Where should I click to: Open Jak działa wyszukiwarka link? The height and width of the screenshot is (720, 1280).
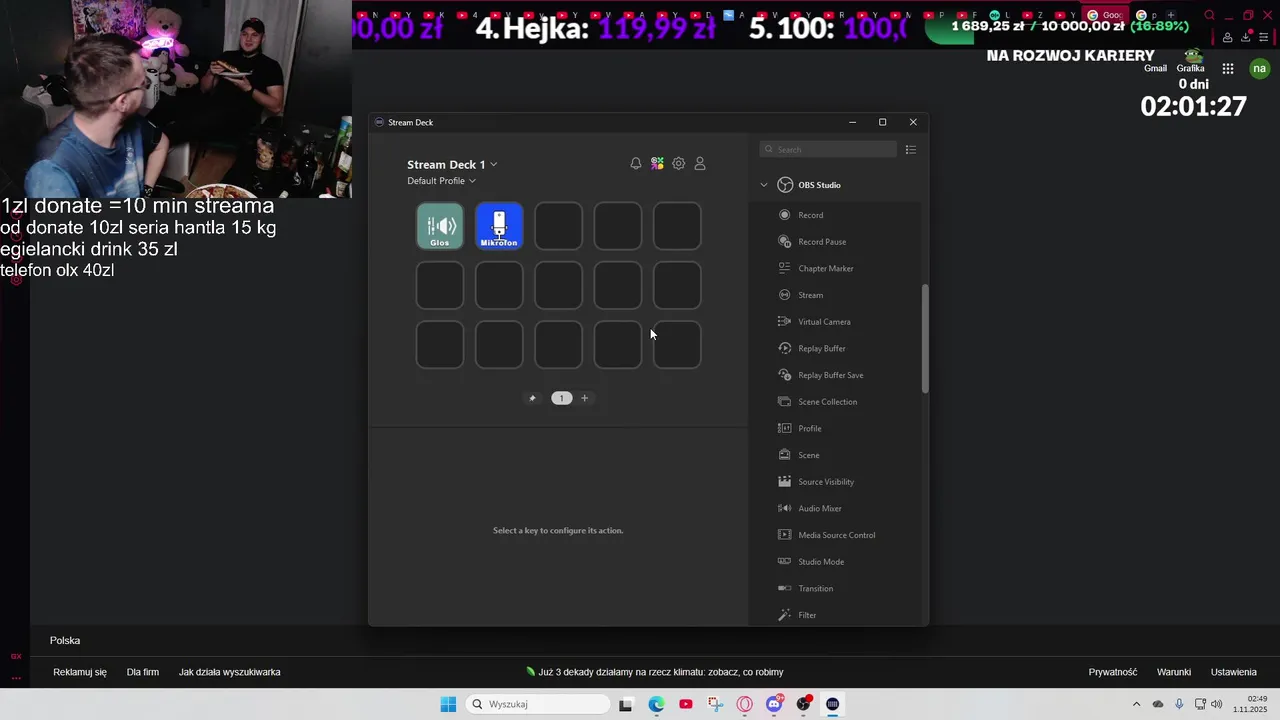tap(229, 672)
